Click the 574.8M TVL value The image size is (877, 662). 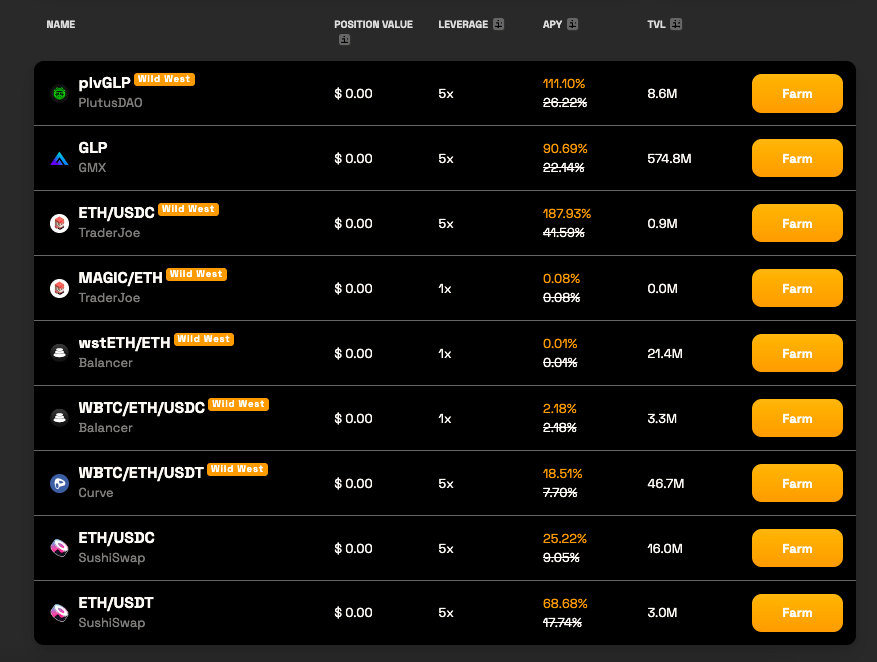669,159
